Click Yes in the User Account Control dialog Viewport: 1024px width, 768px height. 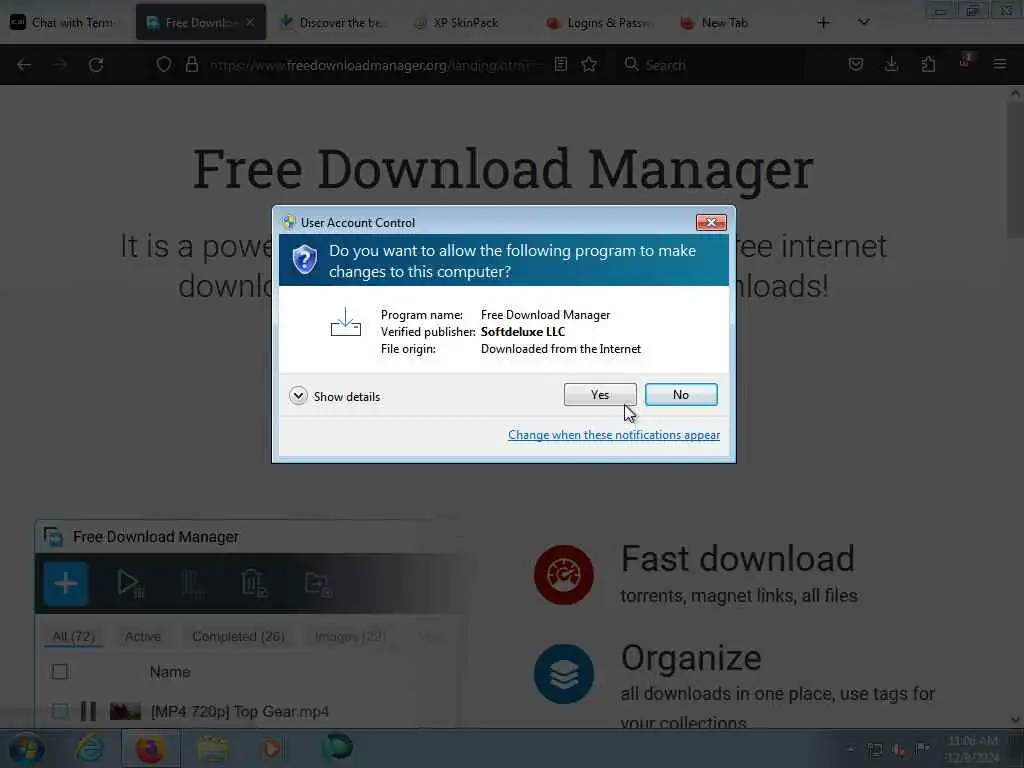[x=600, y=394]
